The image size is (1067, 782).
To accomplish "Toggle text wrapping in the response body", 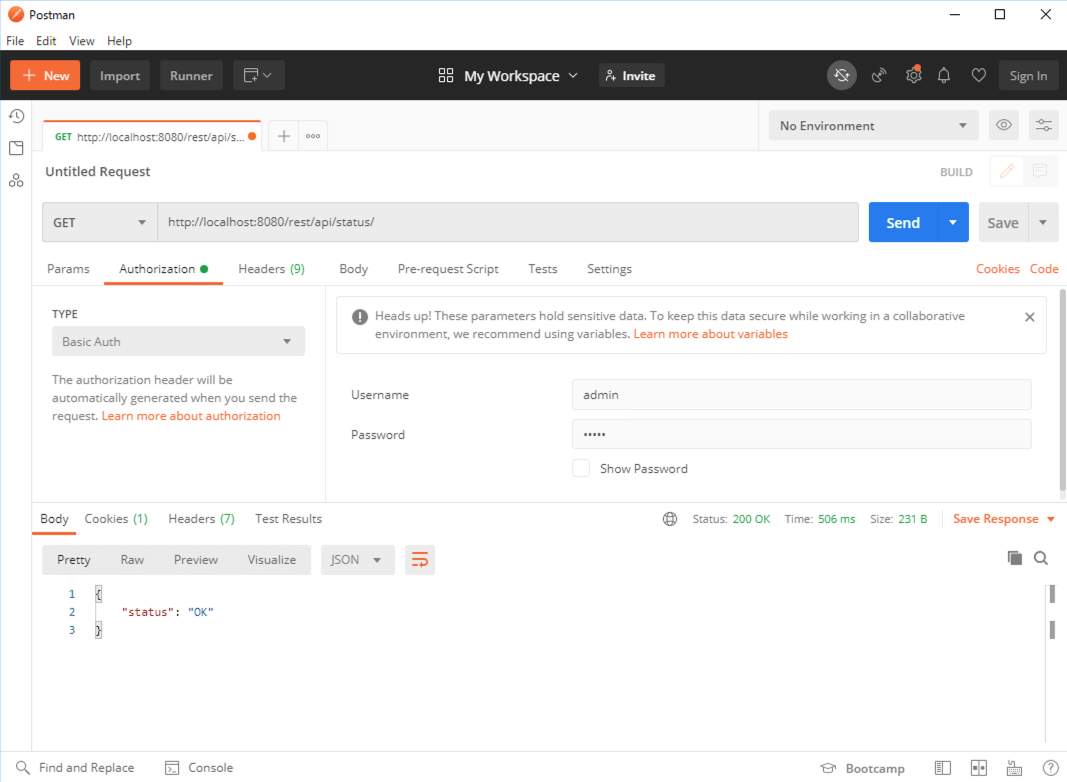I will (419, 559).
